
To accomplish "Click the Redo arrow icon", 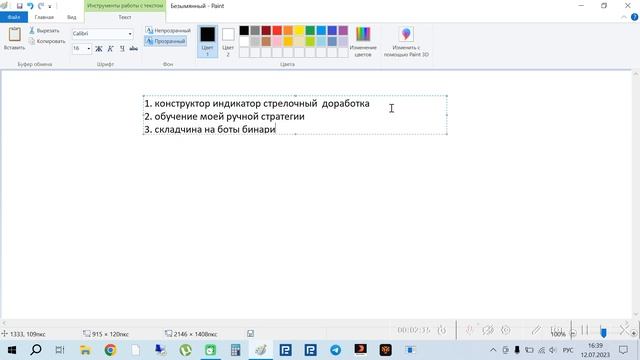I will (x=40, y=6).
